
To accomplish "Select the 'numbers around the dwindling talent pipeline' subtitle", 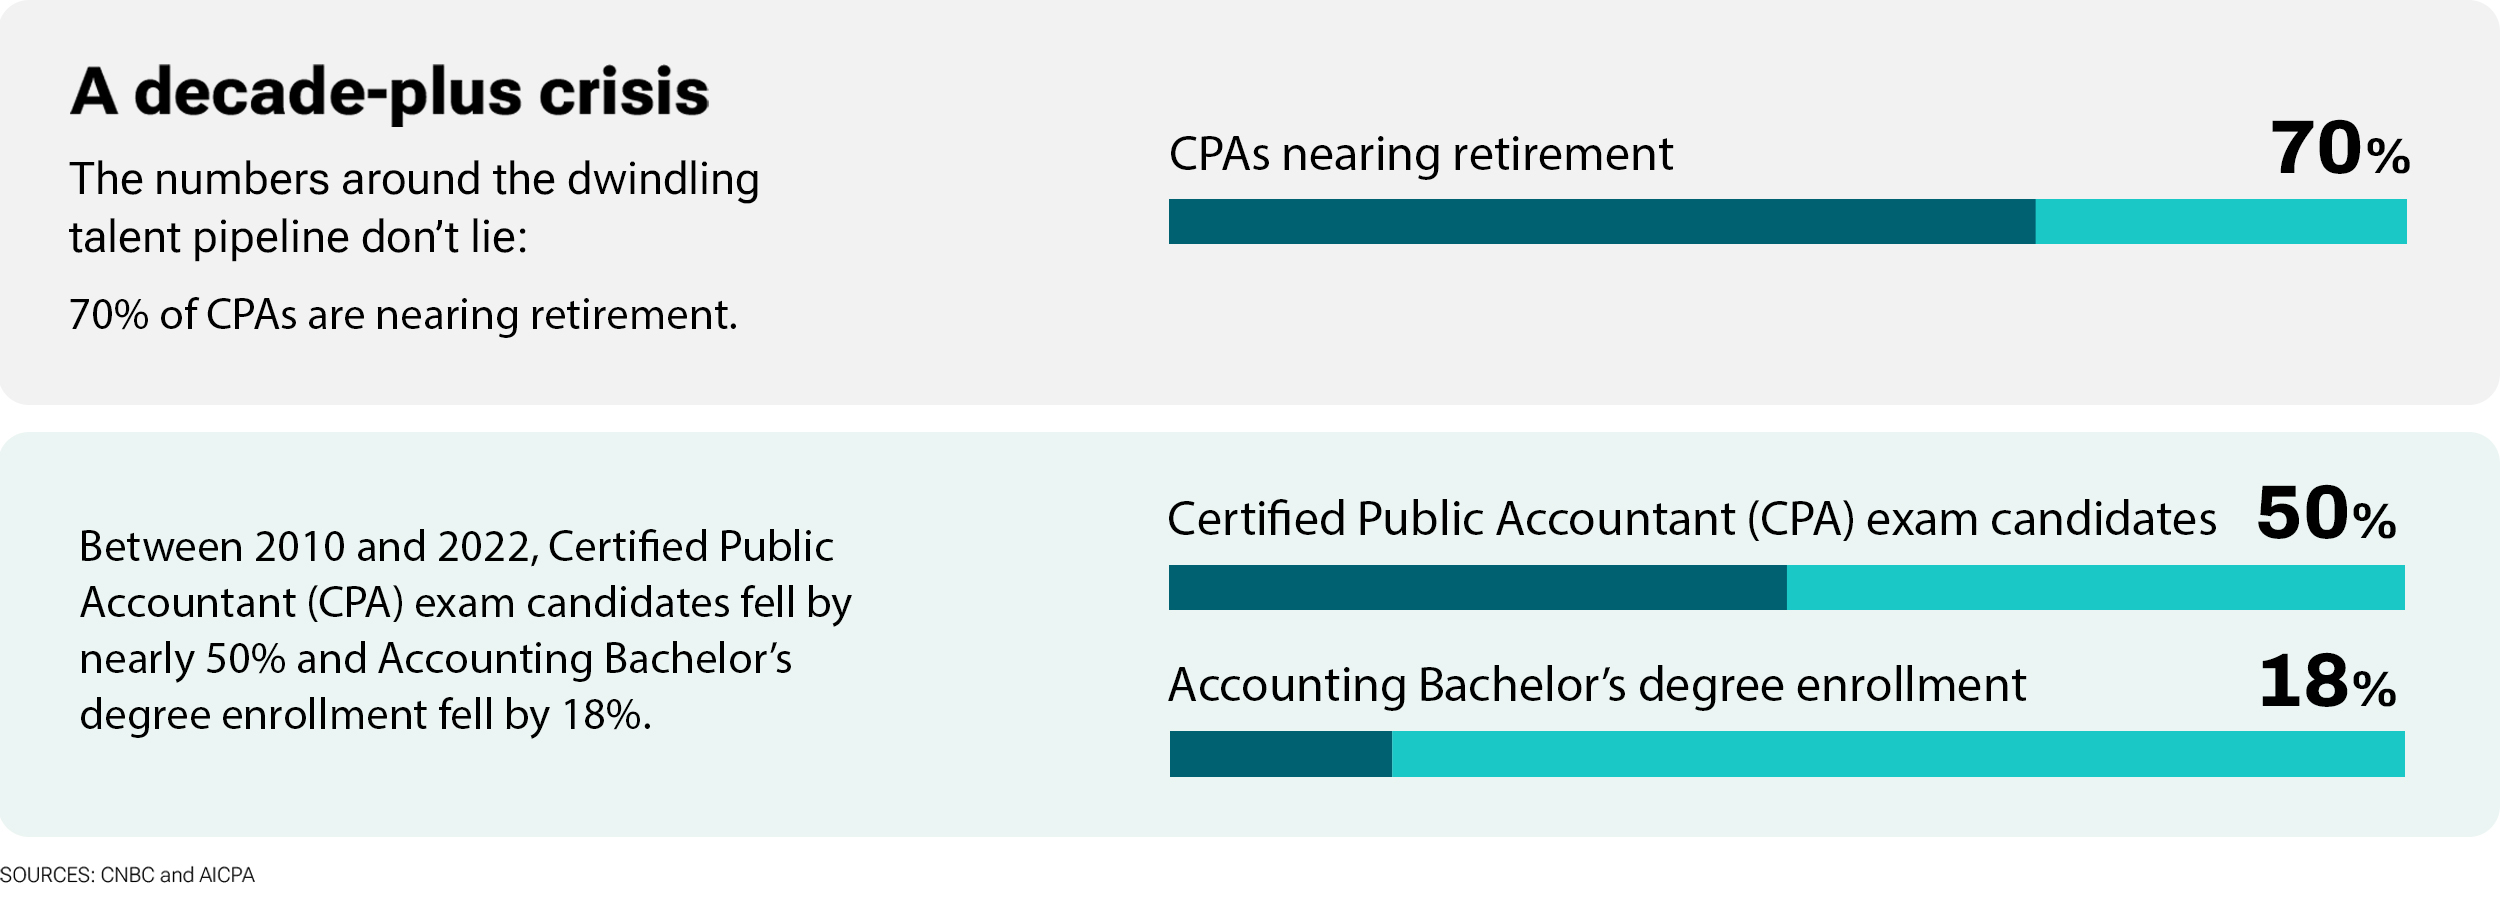I will [x=413, y=208].
